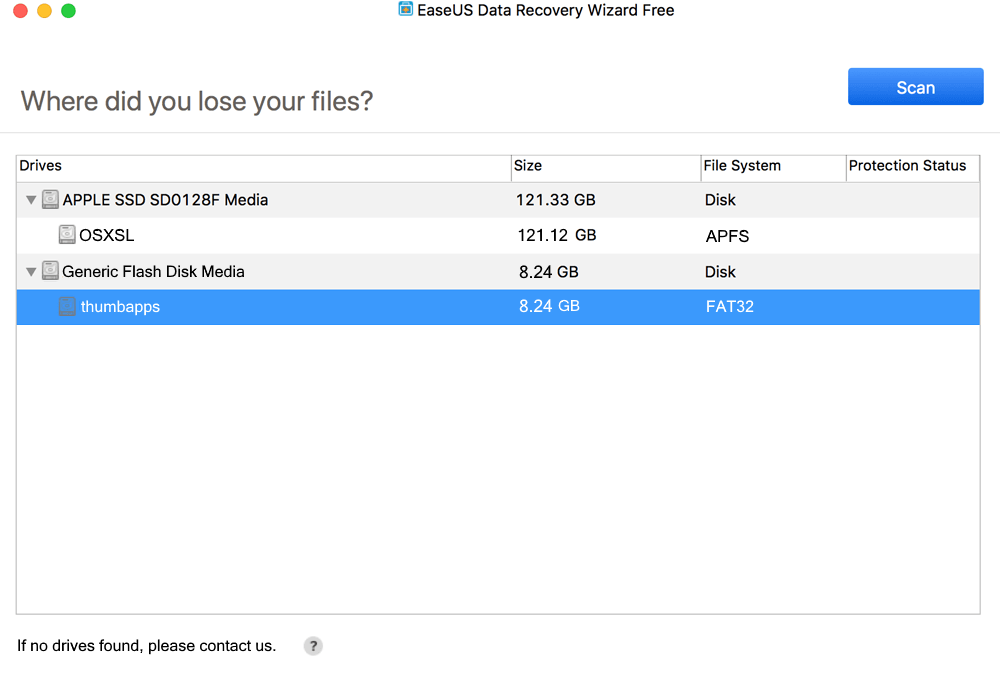
Task: Click the Generic Flash Disk drive icon
Action: click(50, 271)
